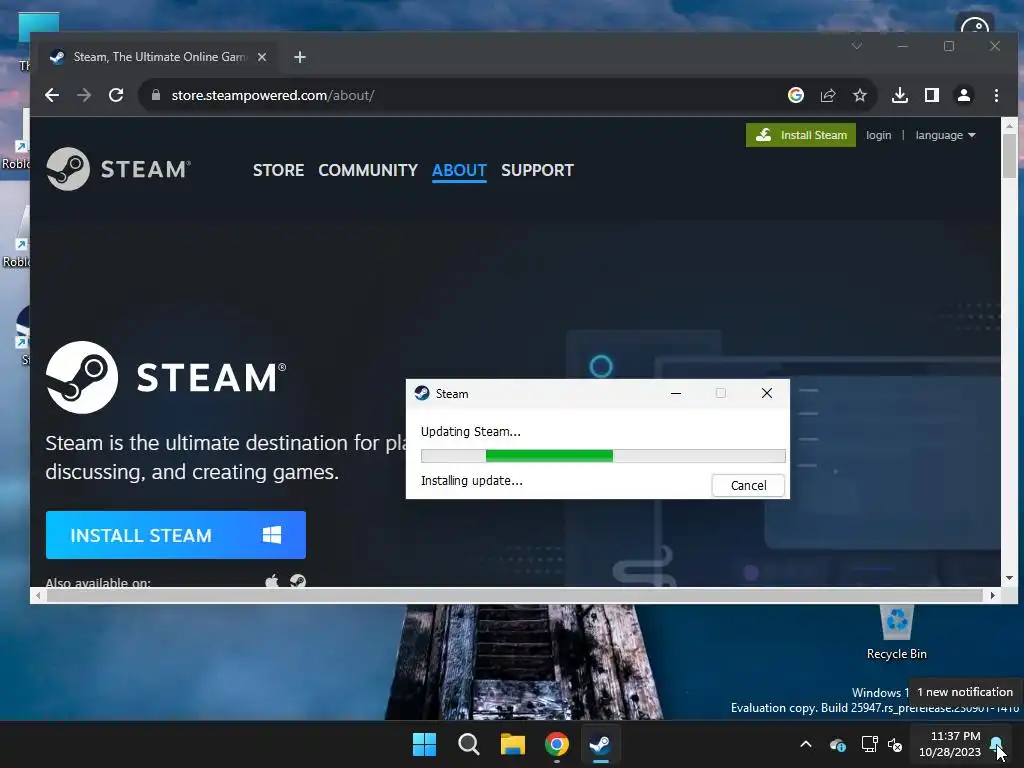The height and width of the screenshot is (768, 1024).
Task: Select the Steam Ultimate Online tab
Action: point(159,57)
